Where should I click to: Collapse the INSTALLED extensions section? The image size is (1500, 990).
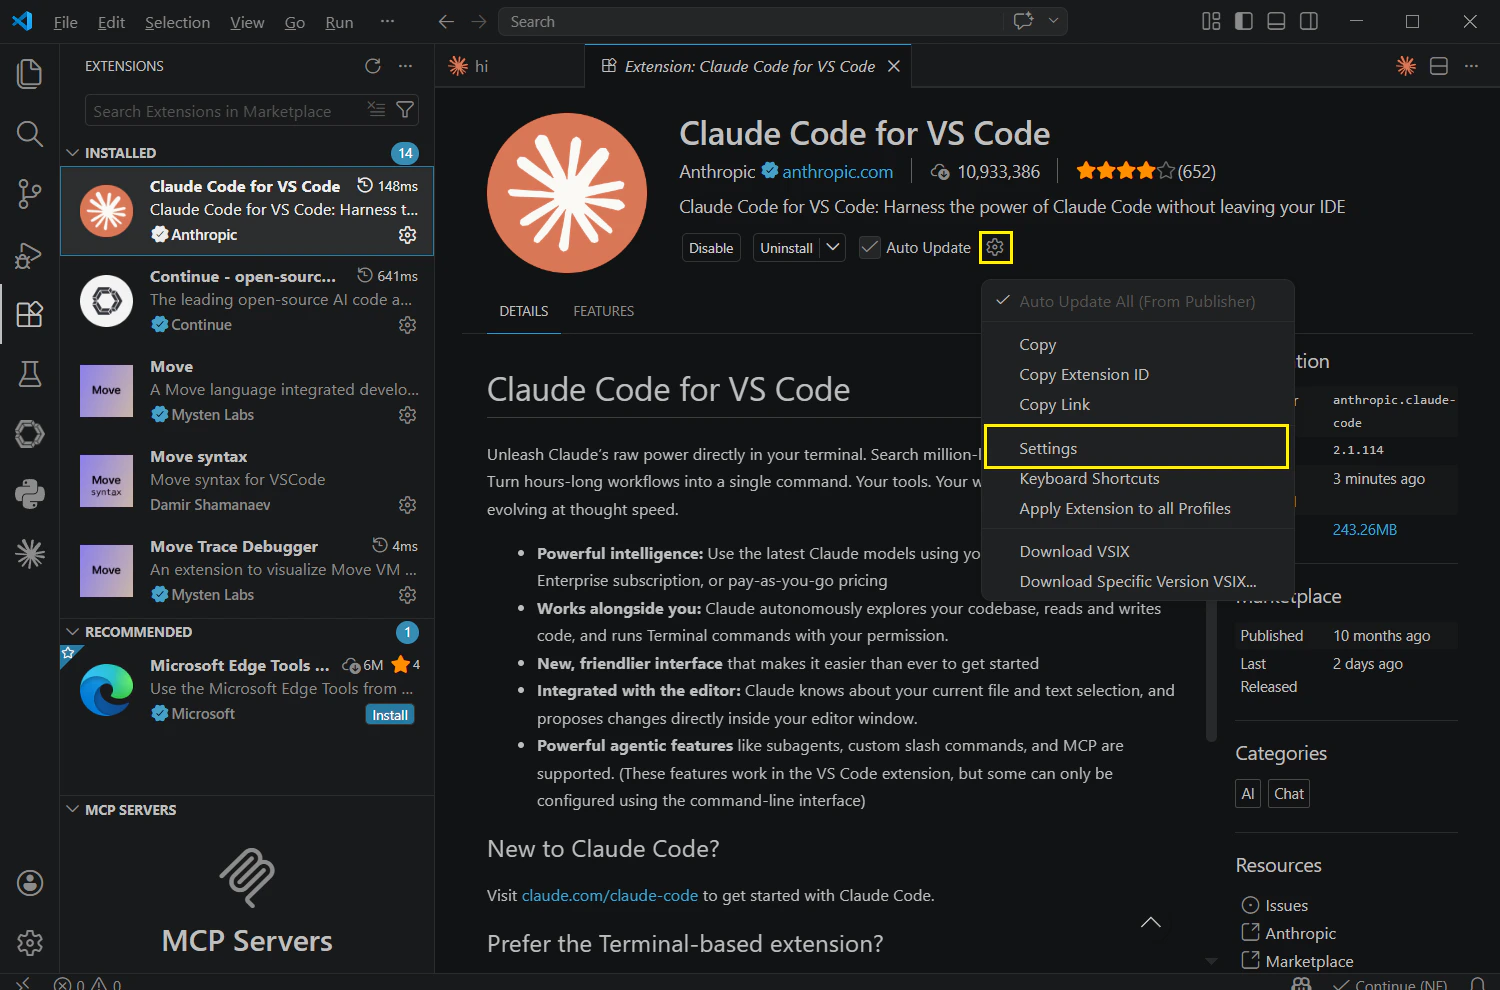(x=73, y=152)
